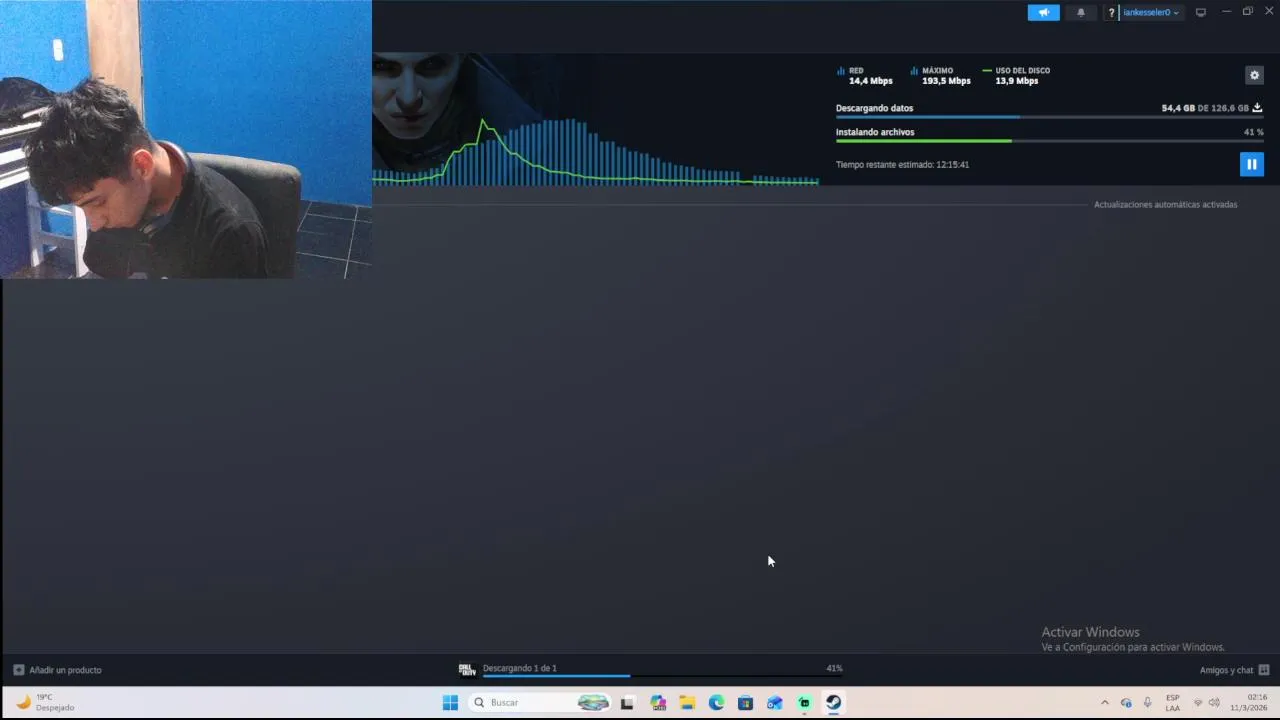
Task: Open 'Descargando 1 de 1' downloads status
Action: coord(519,668)
